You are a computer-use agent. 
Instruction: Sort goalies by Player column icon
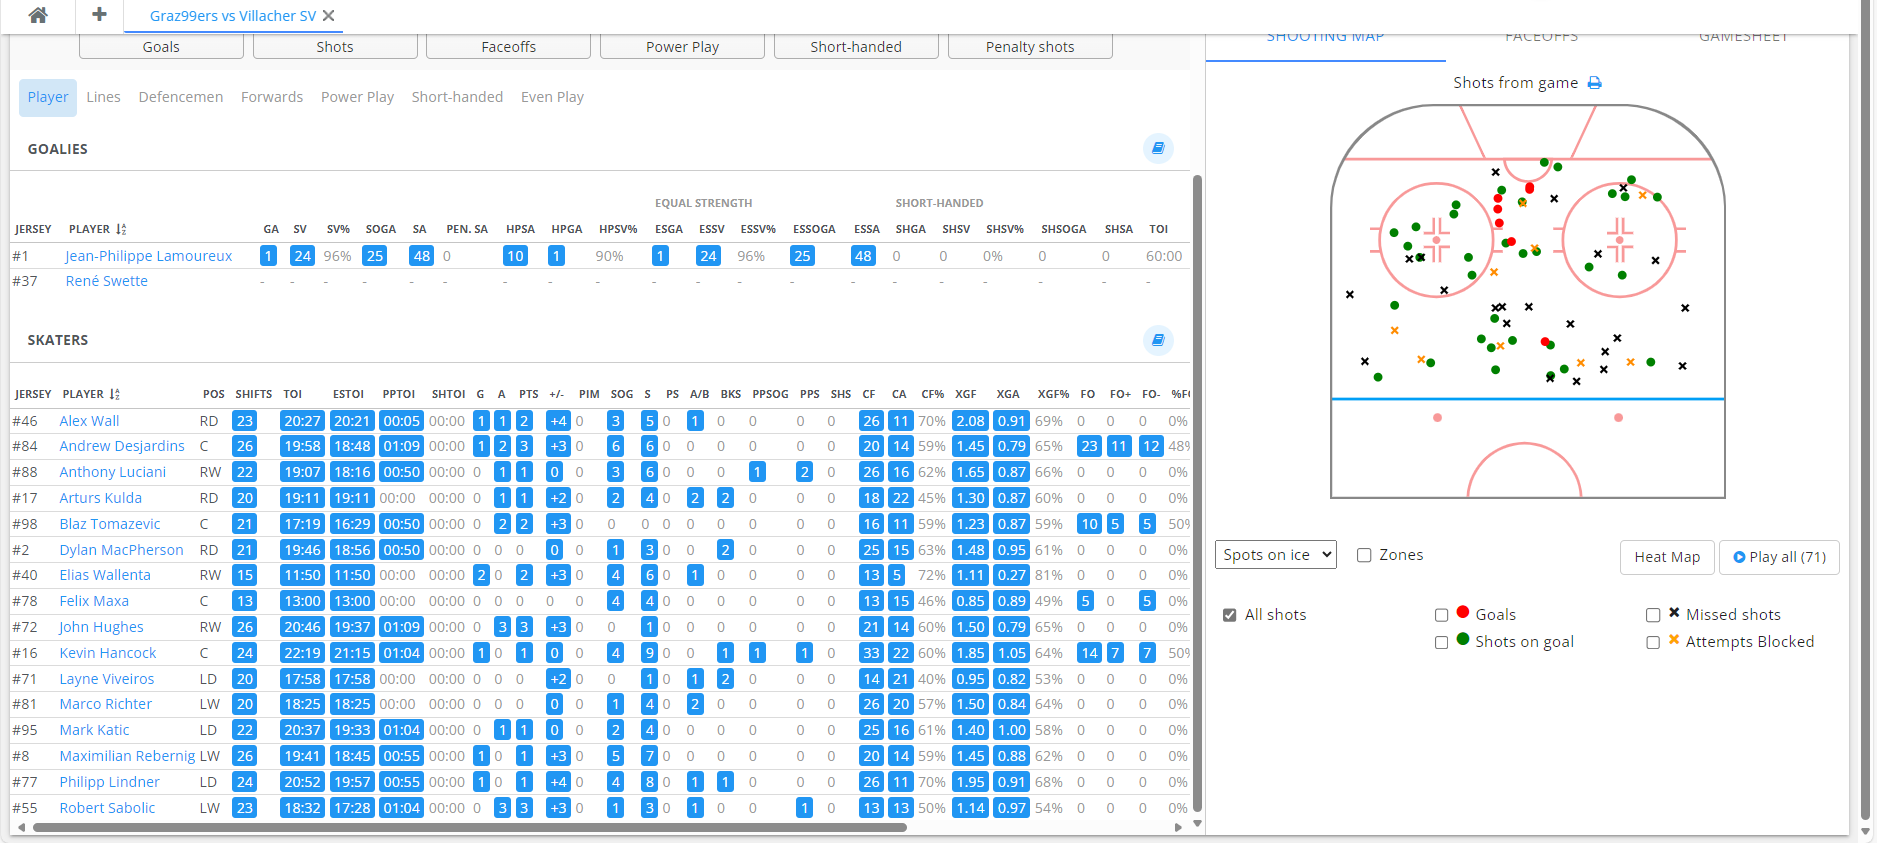(121, 229)
